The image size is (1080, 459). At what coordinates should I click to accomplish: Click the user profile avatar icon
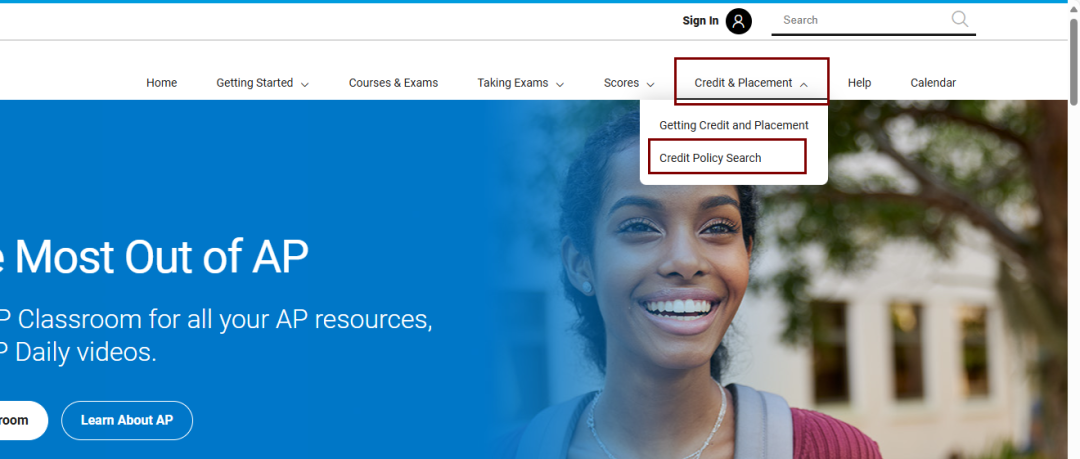click(738, 21)
